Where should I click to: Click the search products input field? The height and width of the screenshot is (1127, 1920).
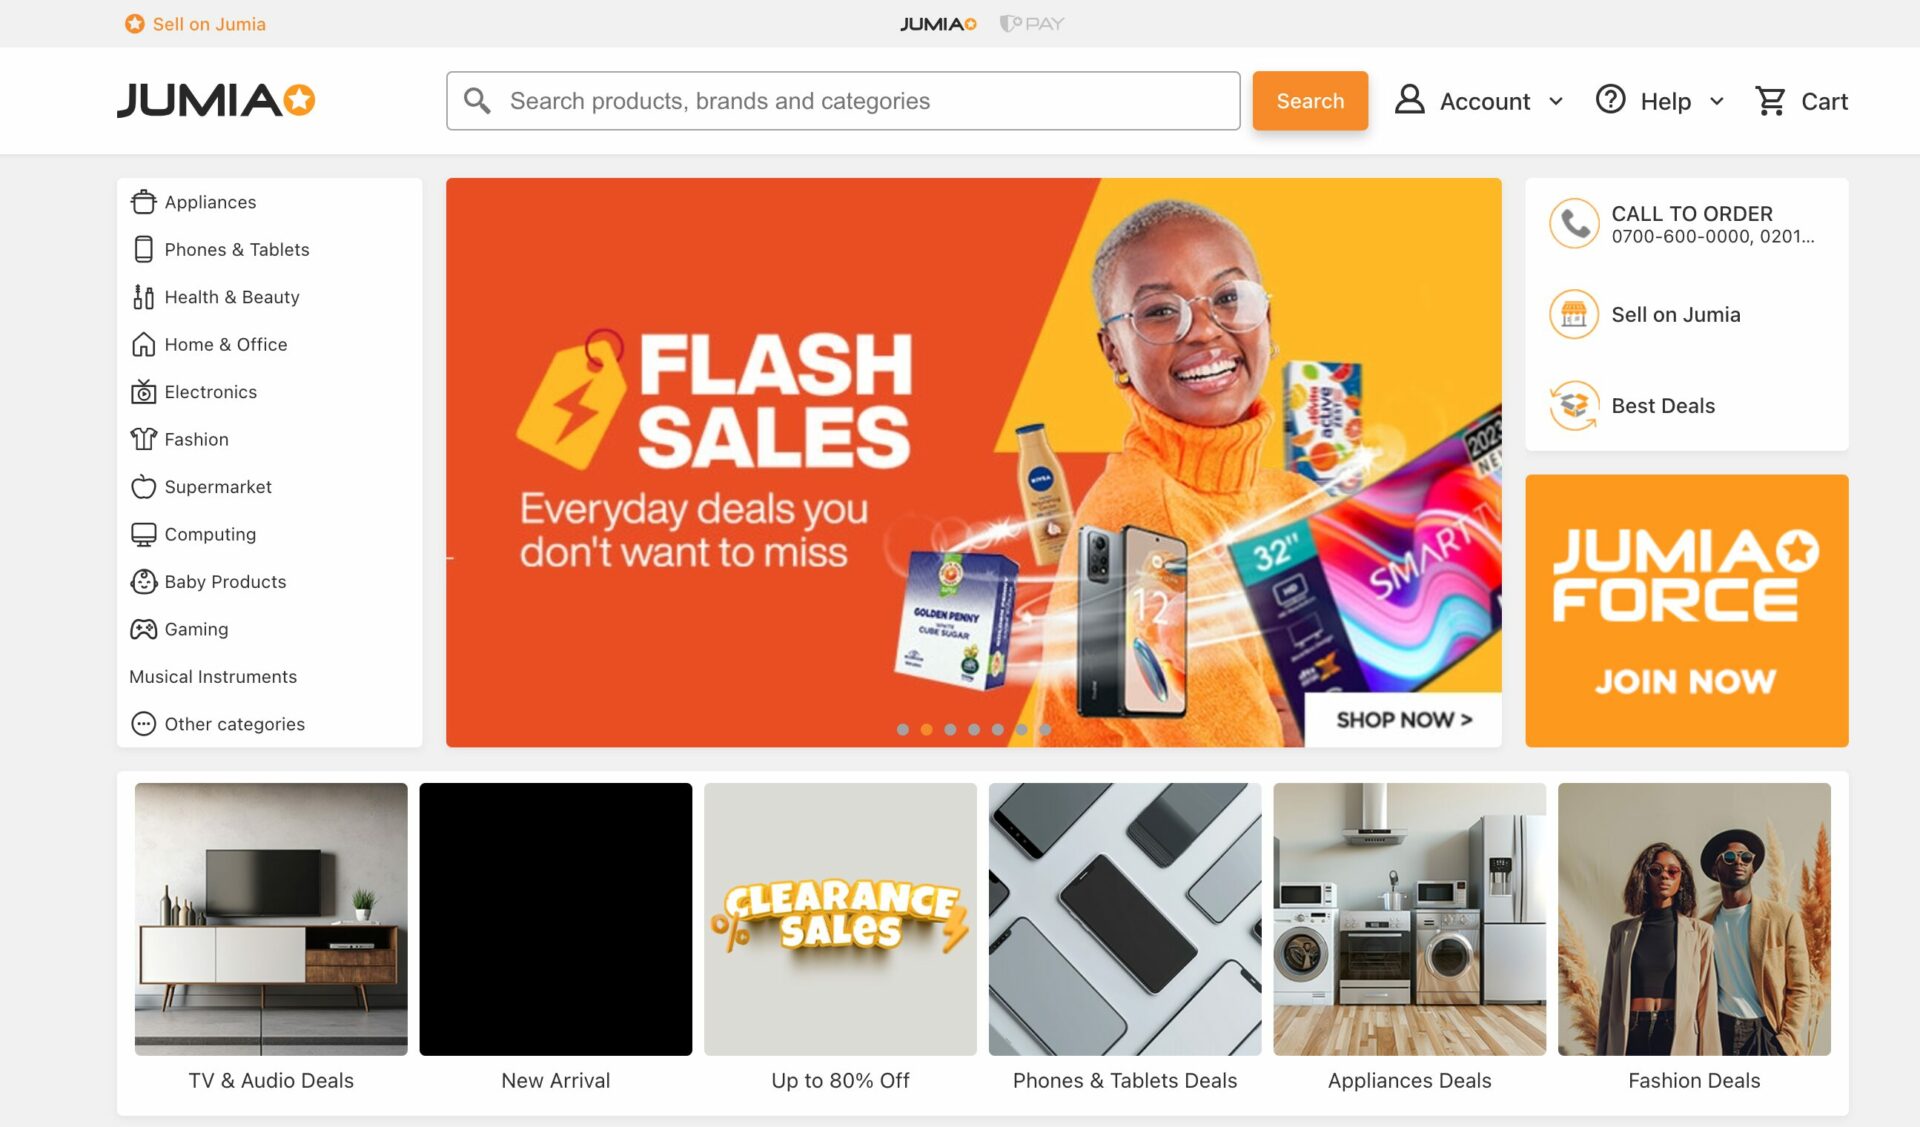(843, 101)
